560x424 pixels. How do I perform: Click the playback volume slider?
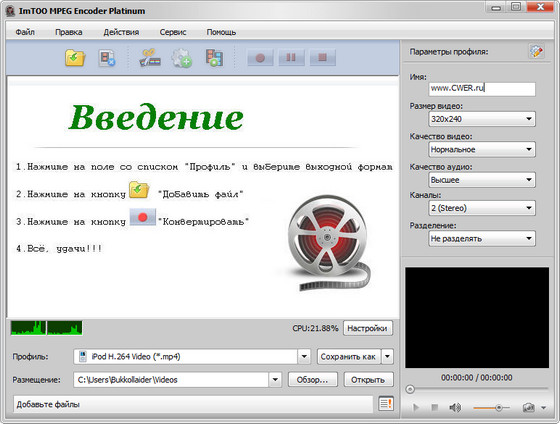pos(491,407)
